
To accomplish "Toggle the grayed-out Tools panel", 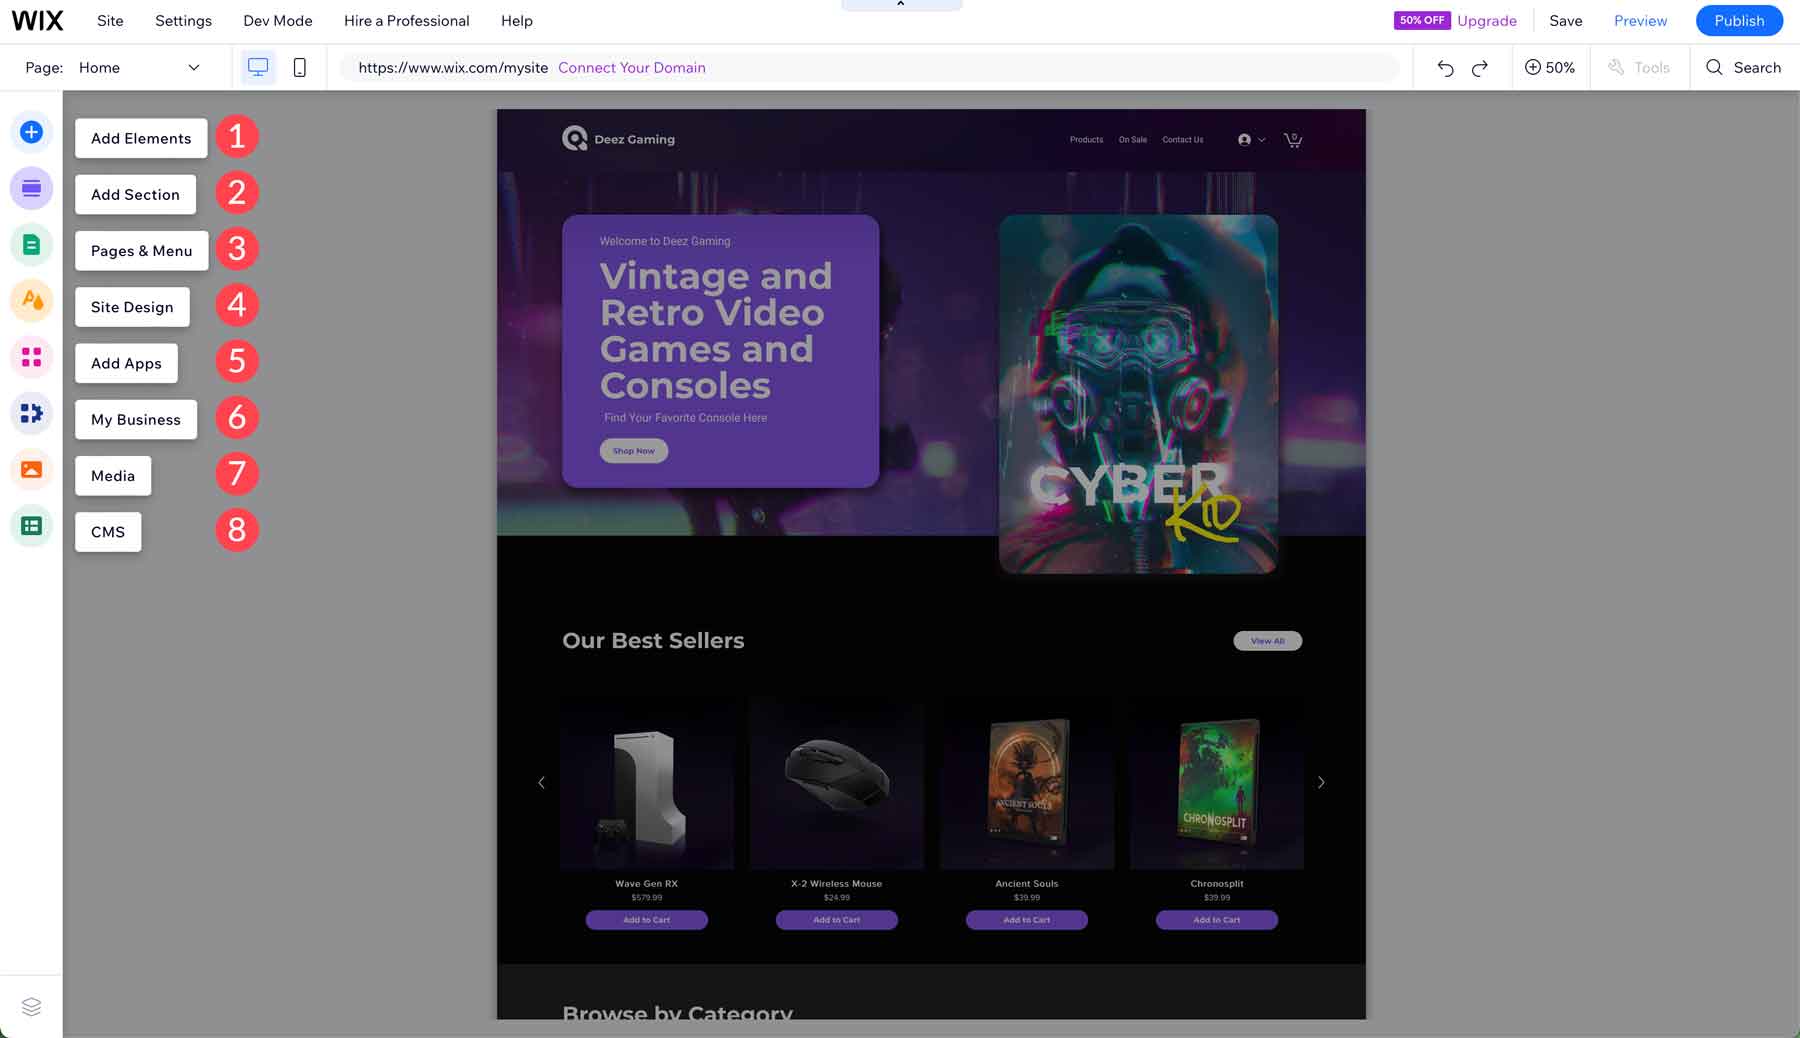I will click(x=1639, y=67).
